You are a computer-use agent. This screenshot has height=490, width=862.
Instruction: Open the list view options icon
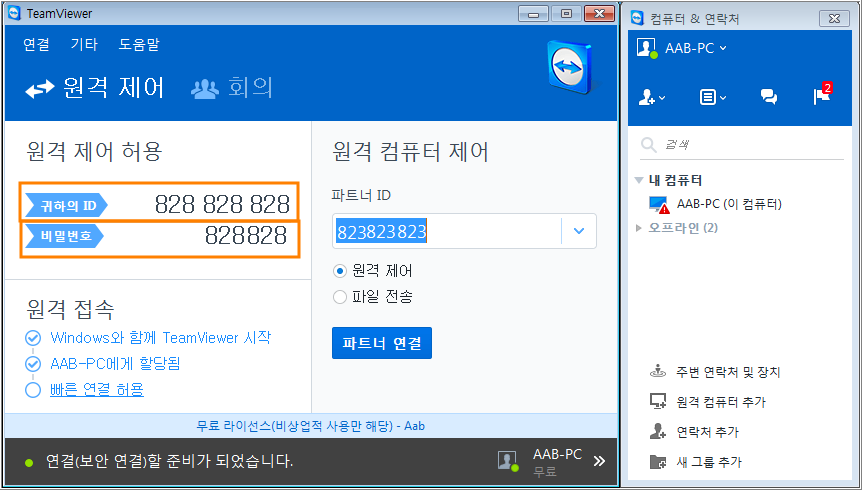[712, 98]
